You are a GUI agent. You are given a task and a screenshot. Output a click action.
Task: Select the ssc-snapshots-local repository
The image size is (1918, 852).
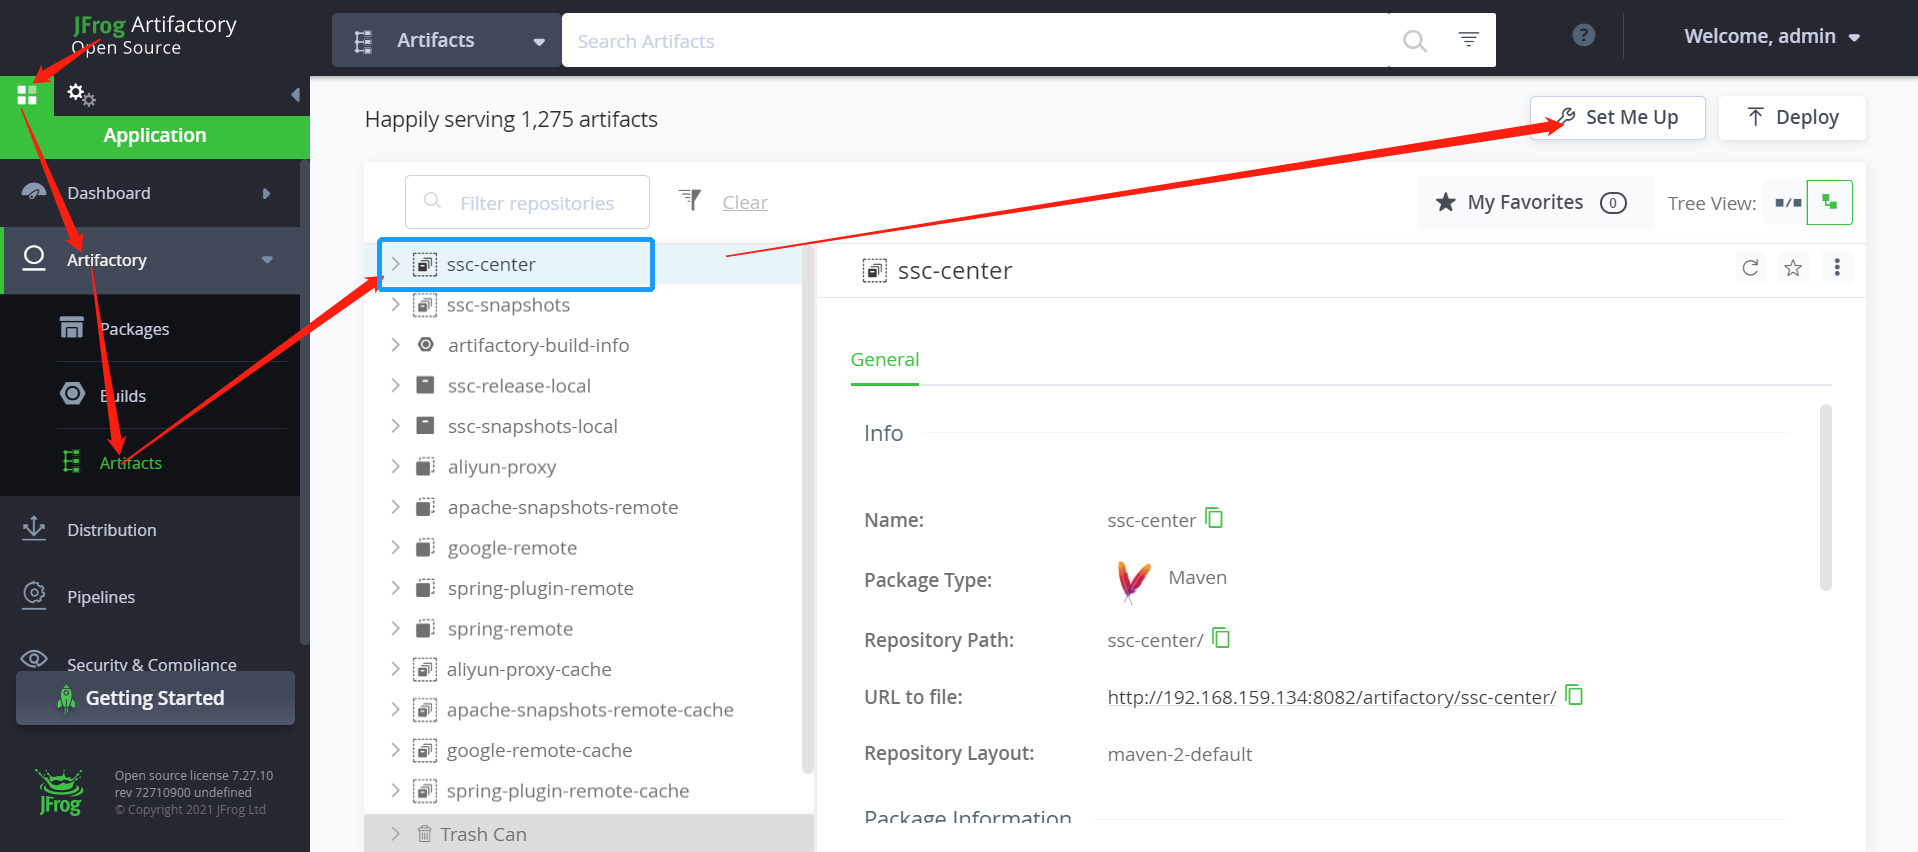532,426
